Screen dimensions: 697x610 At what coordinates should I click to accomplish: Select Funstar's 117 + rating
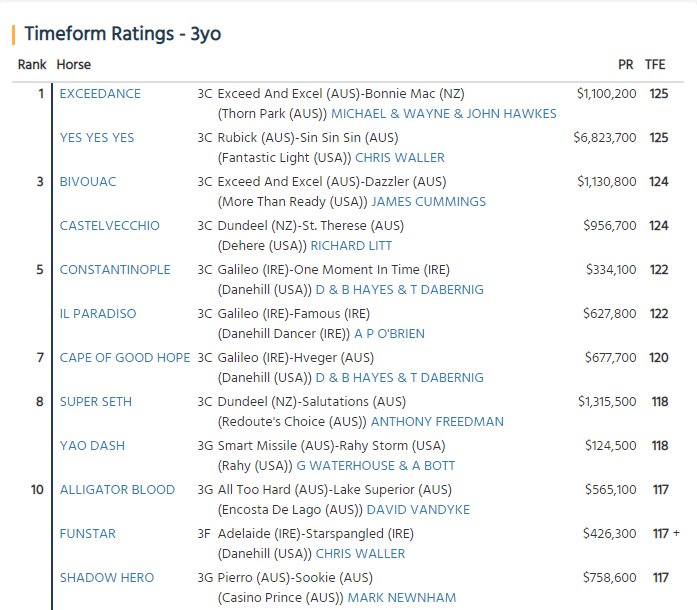click(666, 534)
